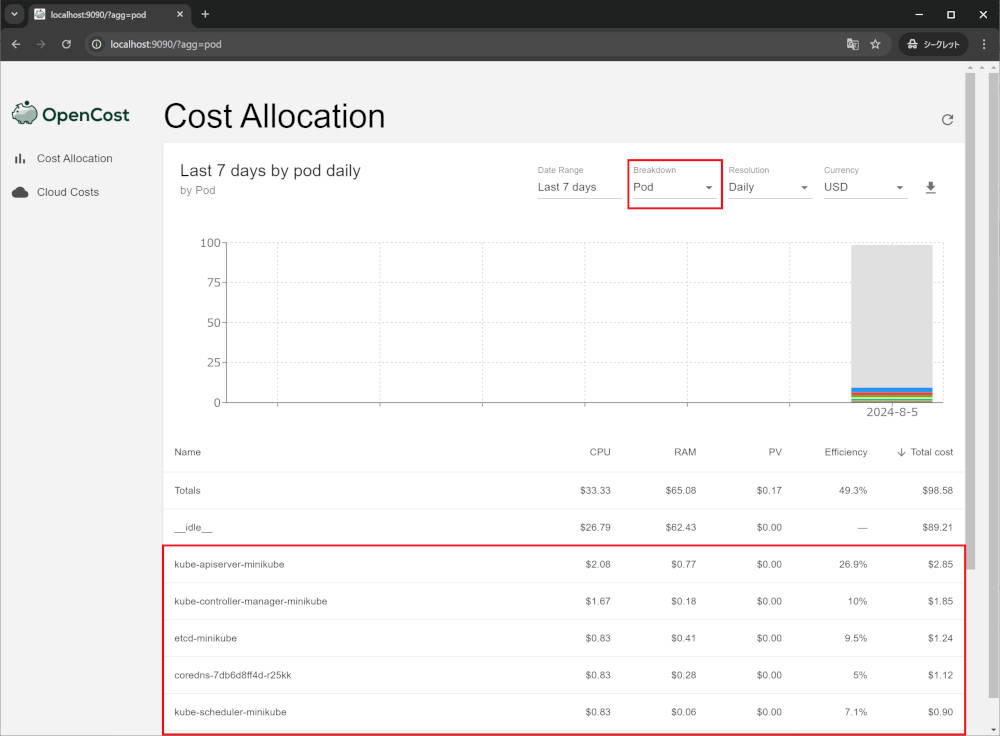Click the Totals efficiency value 49.3%
Viewport: 1000px width, 736px height.
(853, 490)
